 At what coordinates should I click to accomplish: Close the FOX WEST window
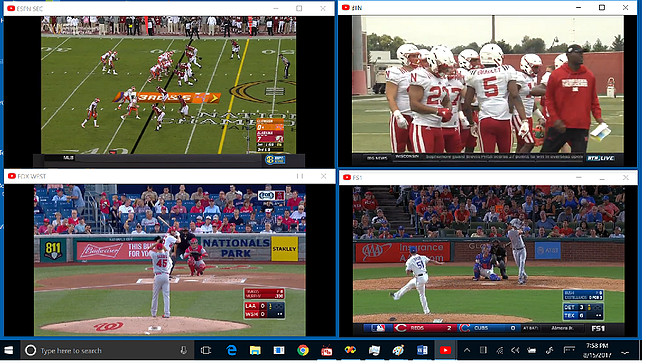[323, 176]
